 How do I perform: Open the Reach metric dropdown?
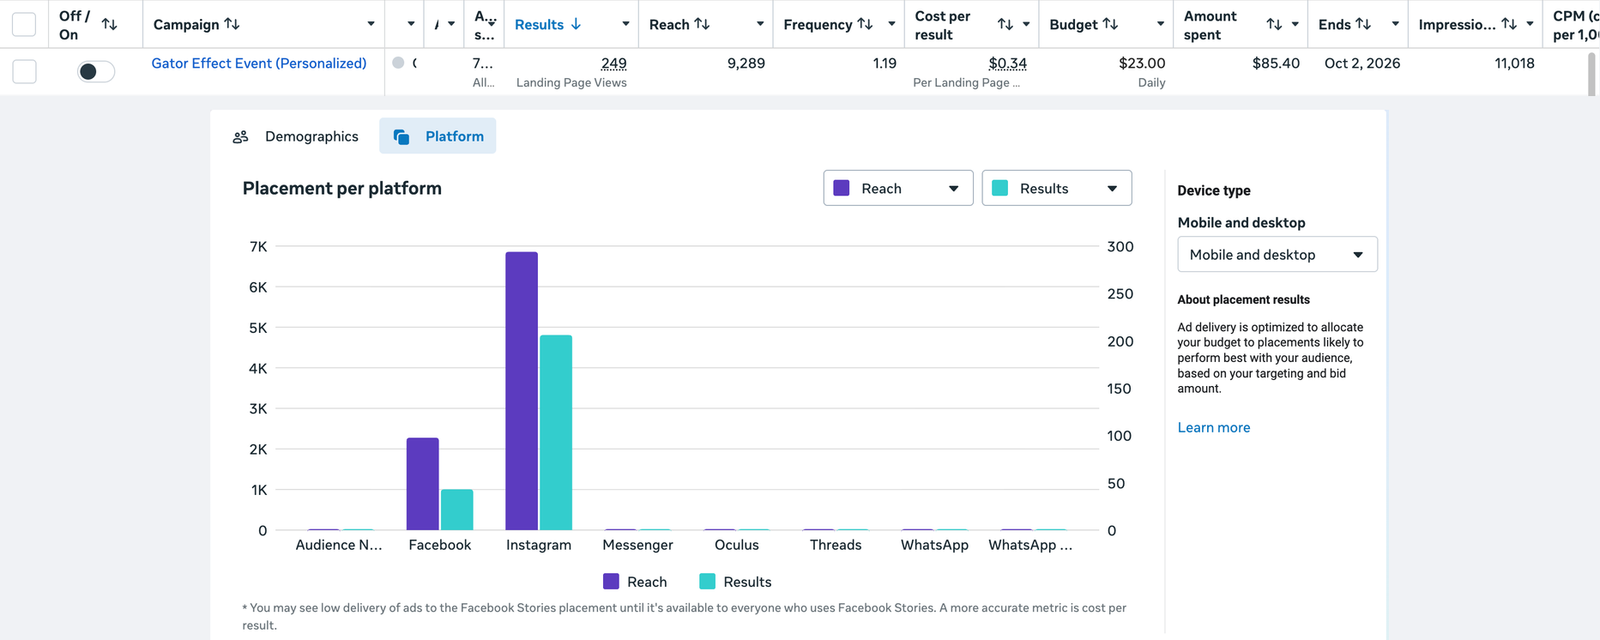[x=898, y=188]
